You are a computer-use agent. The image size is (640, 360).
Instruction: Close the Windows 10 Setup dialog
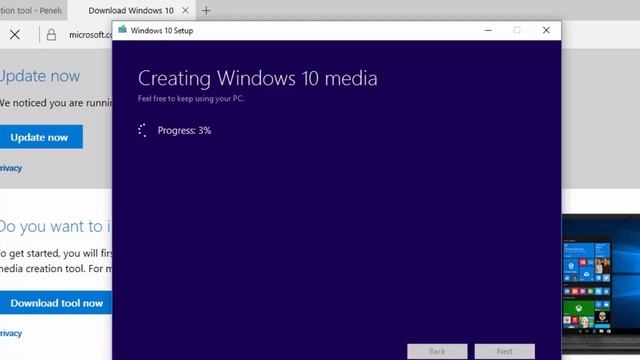[546, 30]
